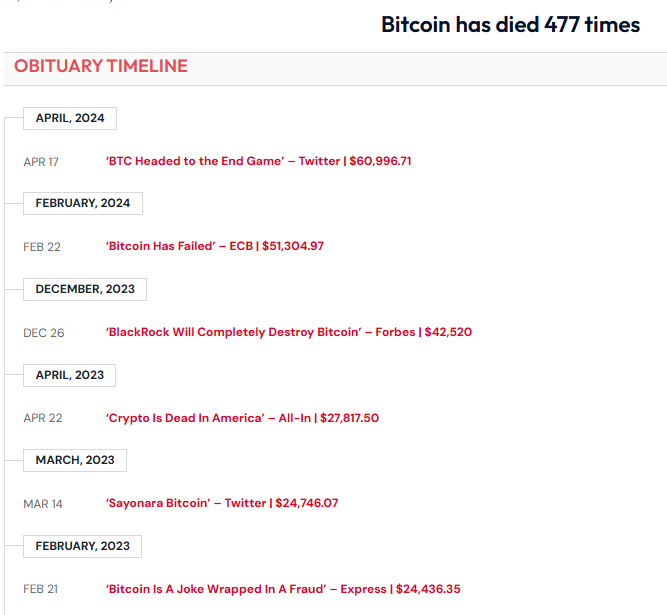
Task: Click the APR 22 date label
Action: (x=43, y=418)
